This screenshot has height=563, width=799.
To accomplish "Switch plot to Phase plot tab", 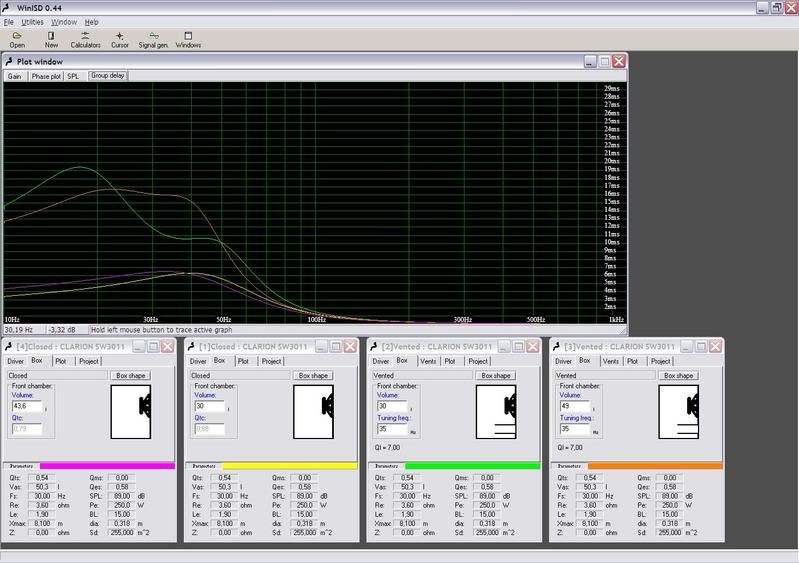I will (46, 76).
